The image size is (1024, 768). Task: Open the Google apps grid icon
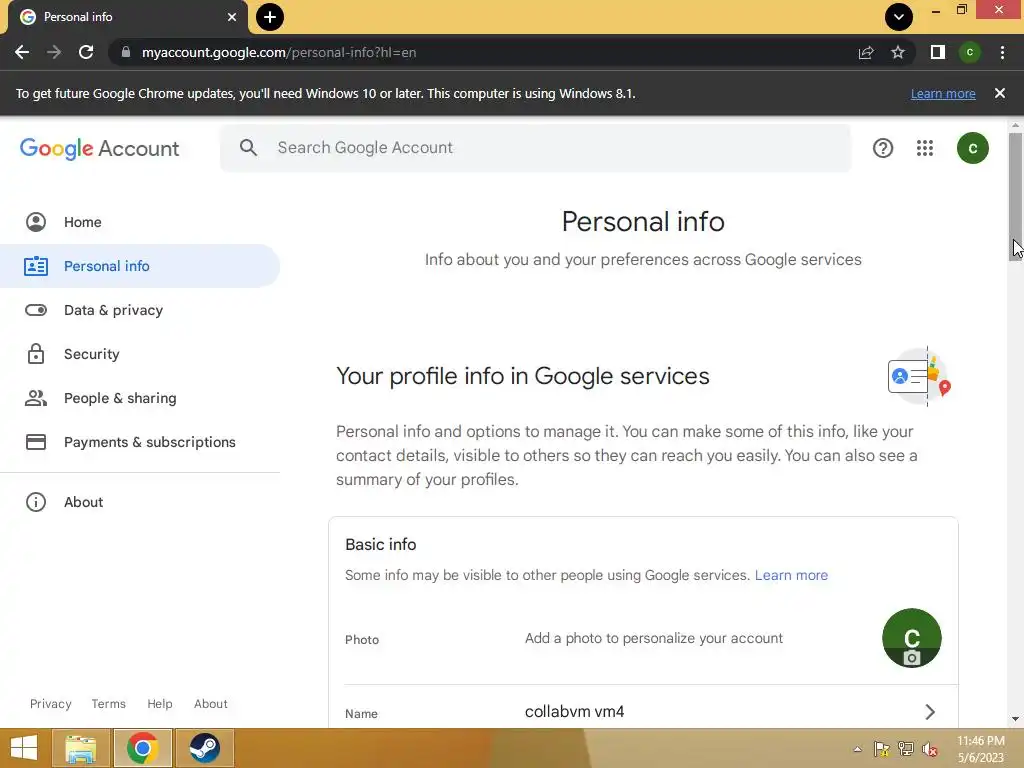pos(925,148)
